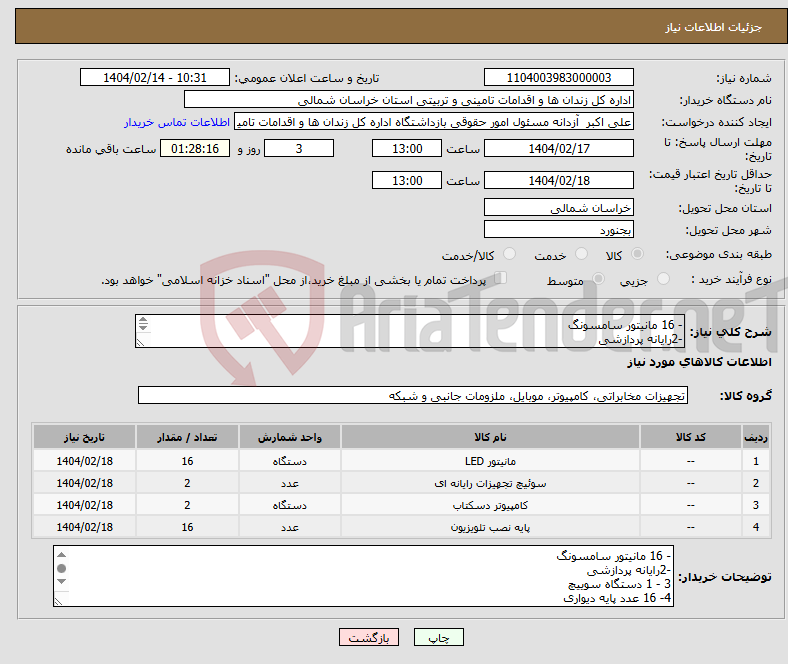Click the کد کالا column header
This screenshot has width=788, height=664.
691,437
